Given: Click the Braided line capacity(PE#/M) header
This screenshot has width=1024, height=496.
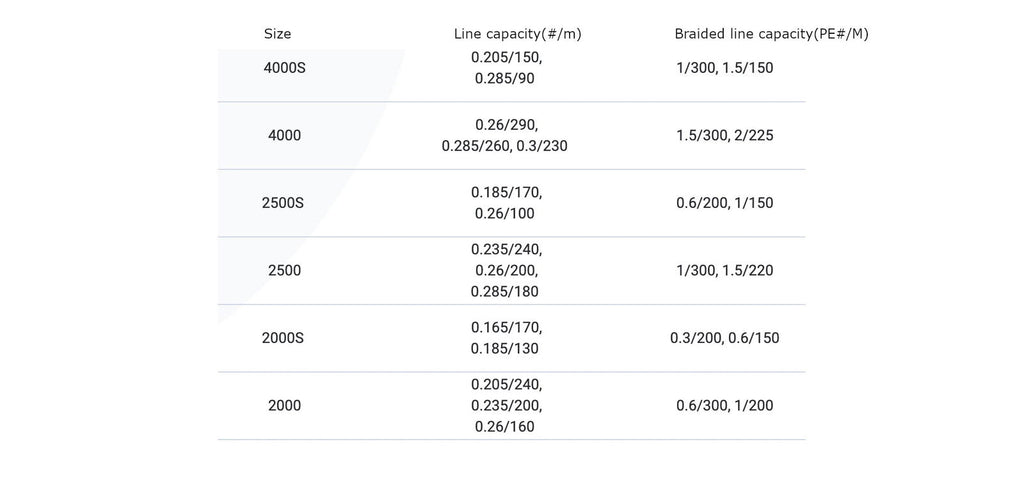Looking at the screenshot, I should [x=771, y=34].
